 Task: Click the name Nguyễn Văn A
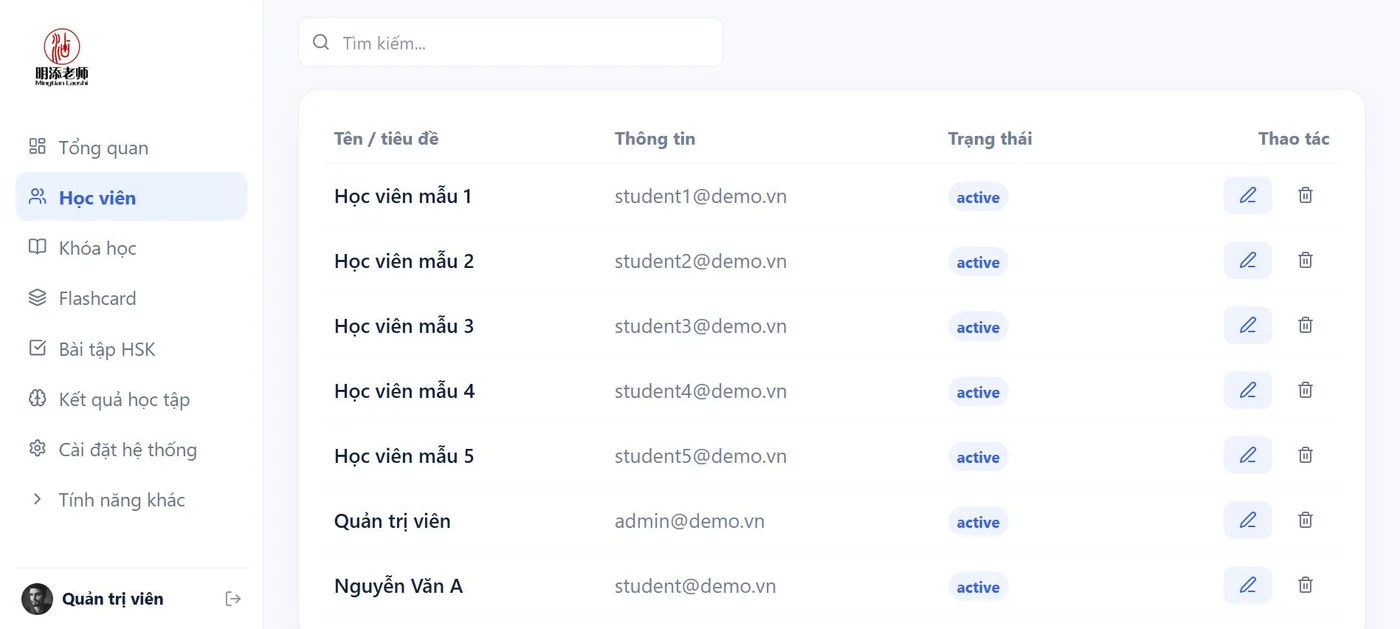398,586
